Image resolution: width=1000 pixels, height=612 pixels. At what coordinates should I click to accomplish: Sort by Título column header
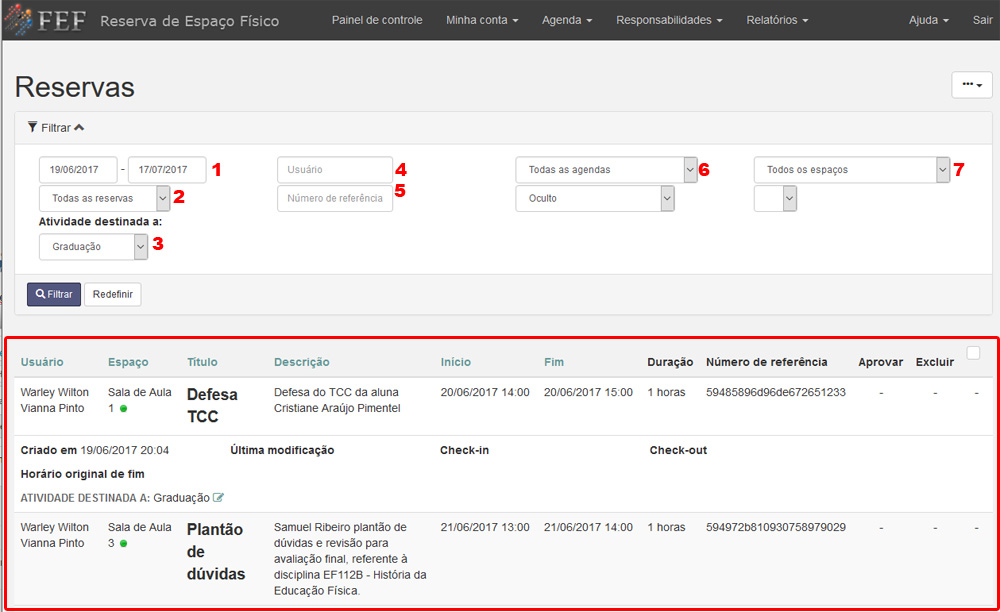coord(202,361)
